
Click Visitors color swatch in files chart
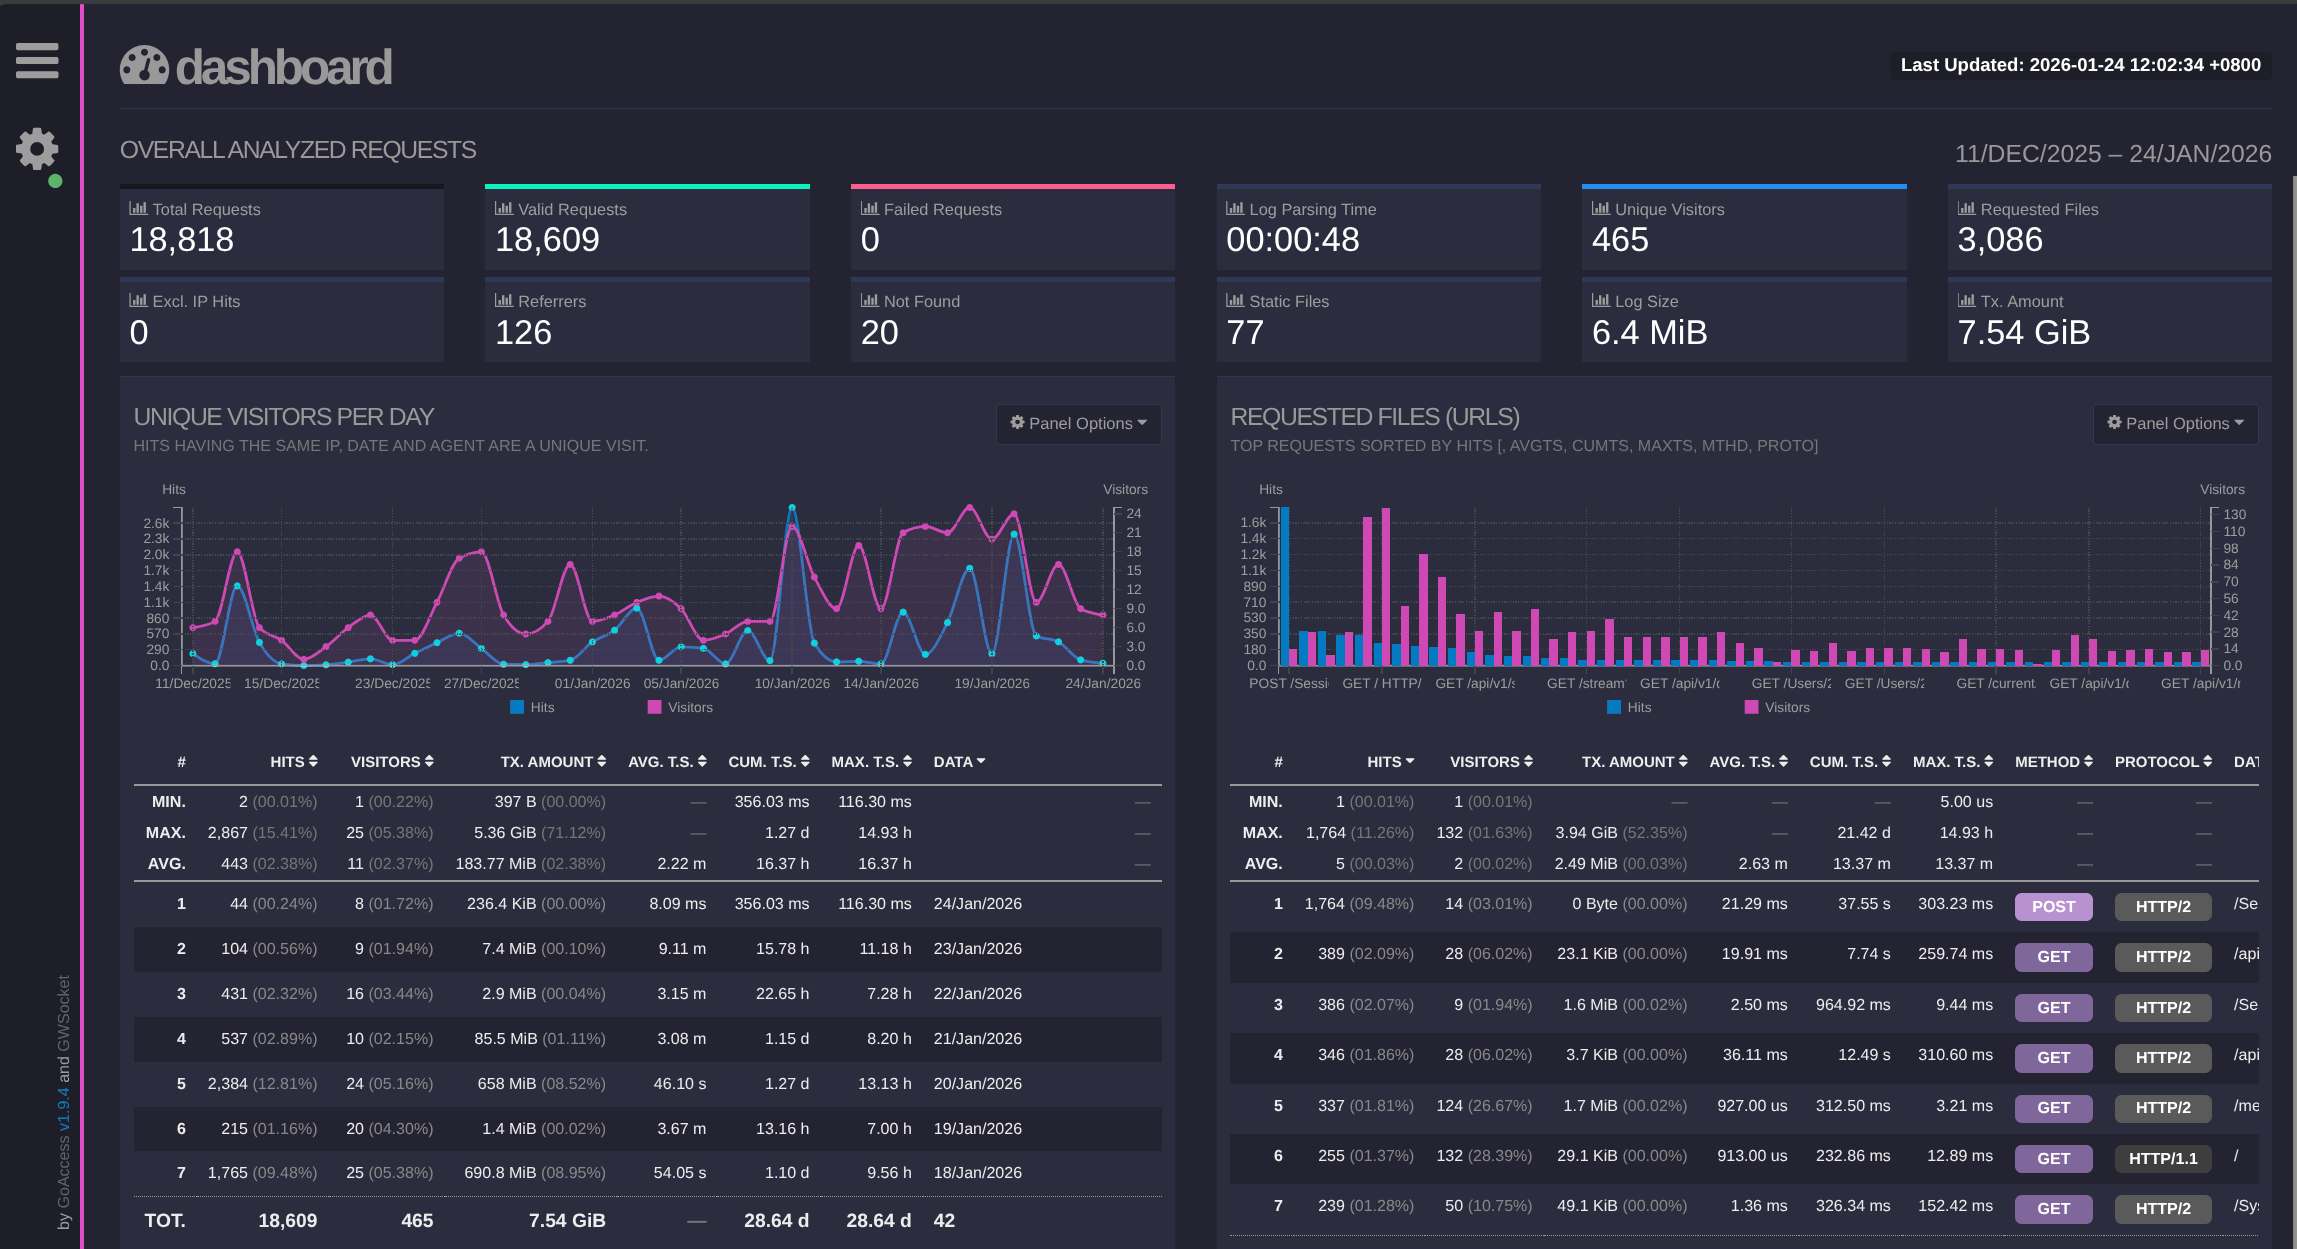1751,707
